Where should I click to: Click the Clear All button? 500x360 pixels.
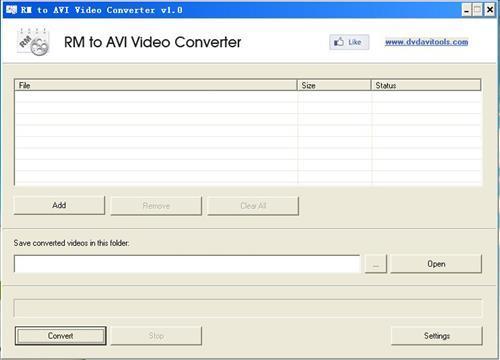click(253, 206)
